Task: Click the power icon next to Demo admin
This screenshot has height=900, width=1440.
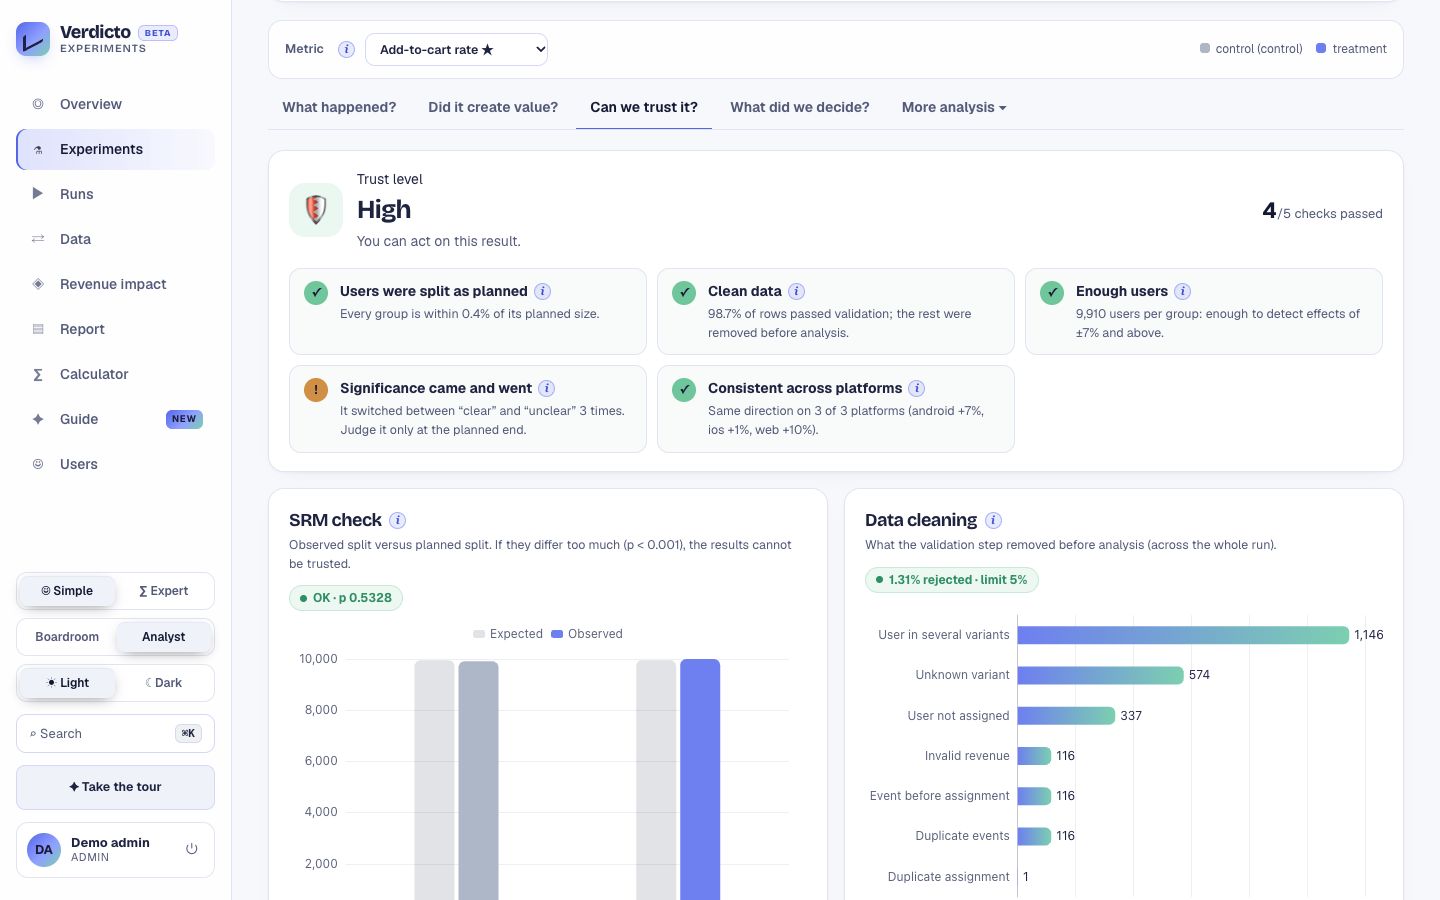Action: 192,849
